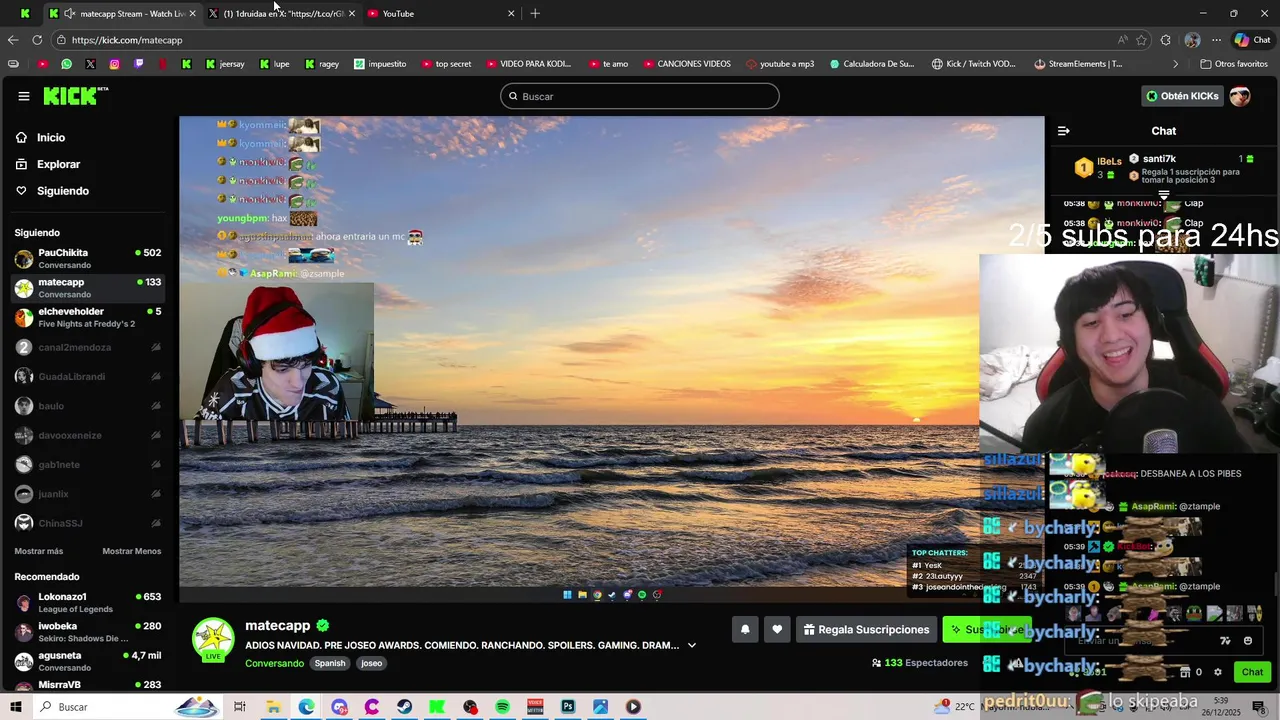Open channel points shop icon in chat
The width and height of the screenshot is (1280, 720).
1185,672
